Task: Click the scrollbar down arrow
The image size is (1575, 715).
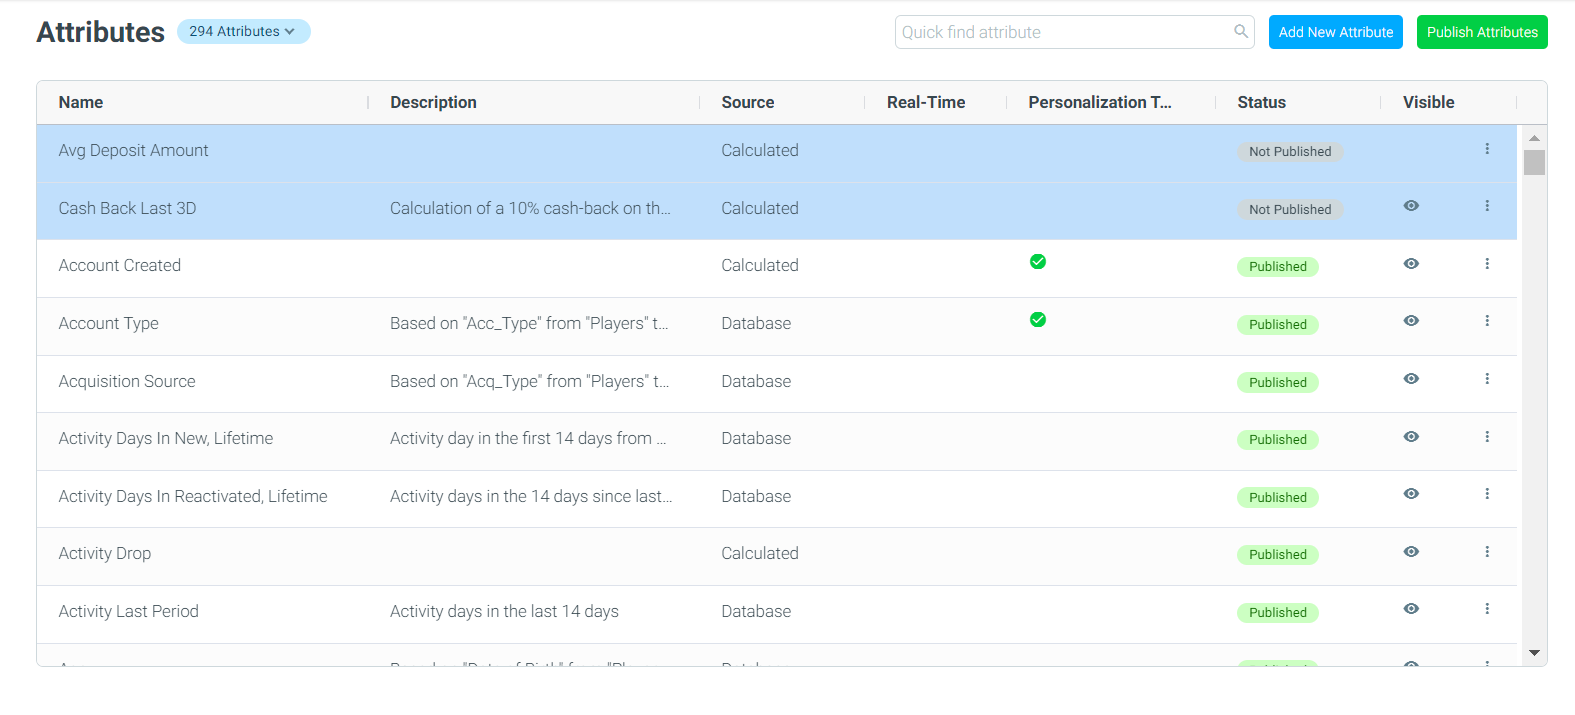Action: click(1534, 653)
